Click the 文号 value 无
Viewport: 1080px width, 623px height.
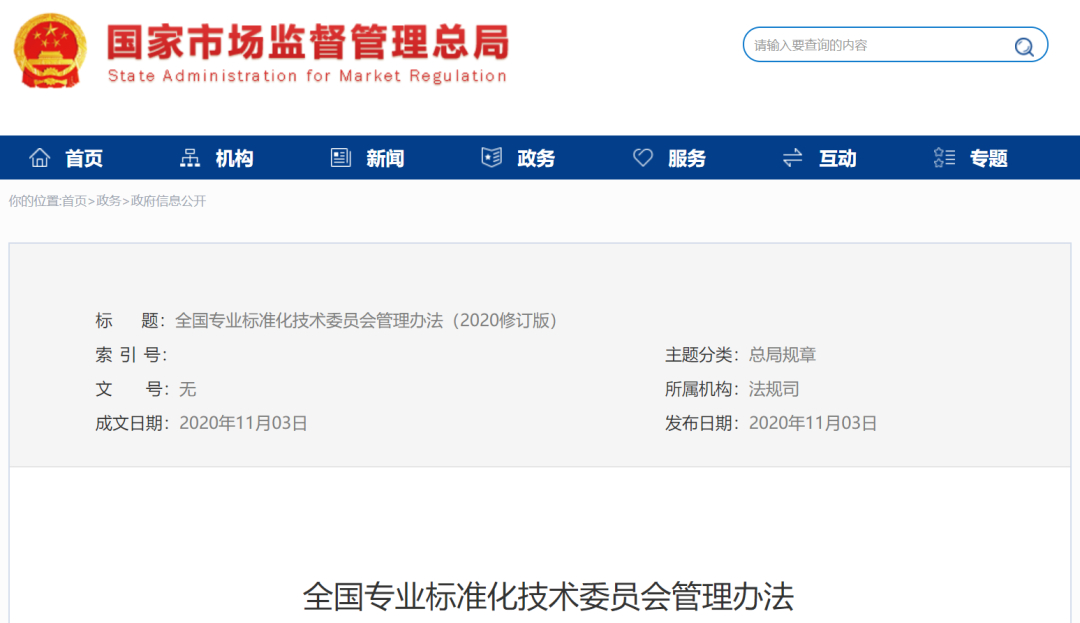(x=187, y=390)
